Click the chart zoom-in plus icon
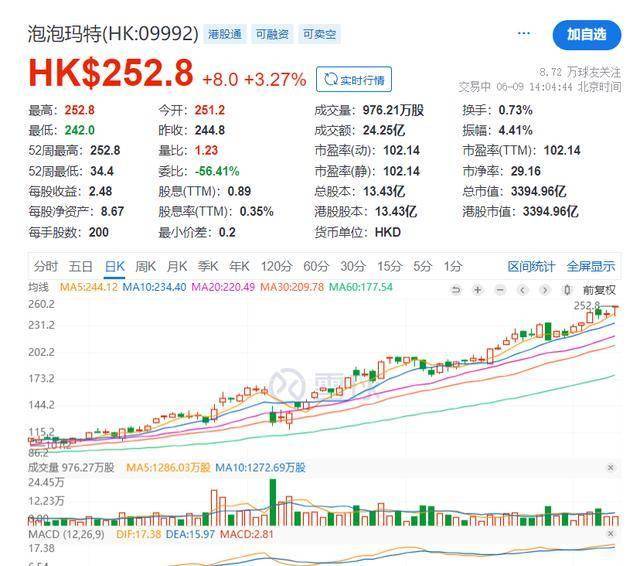Viewport: 640px width, 566px height. [x=478, y=290]
